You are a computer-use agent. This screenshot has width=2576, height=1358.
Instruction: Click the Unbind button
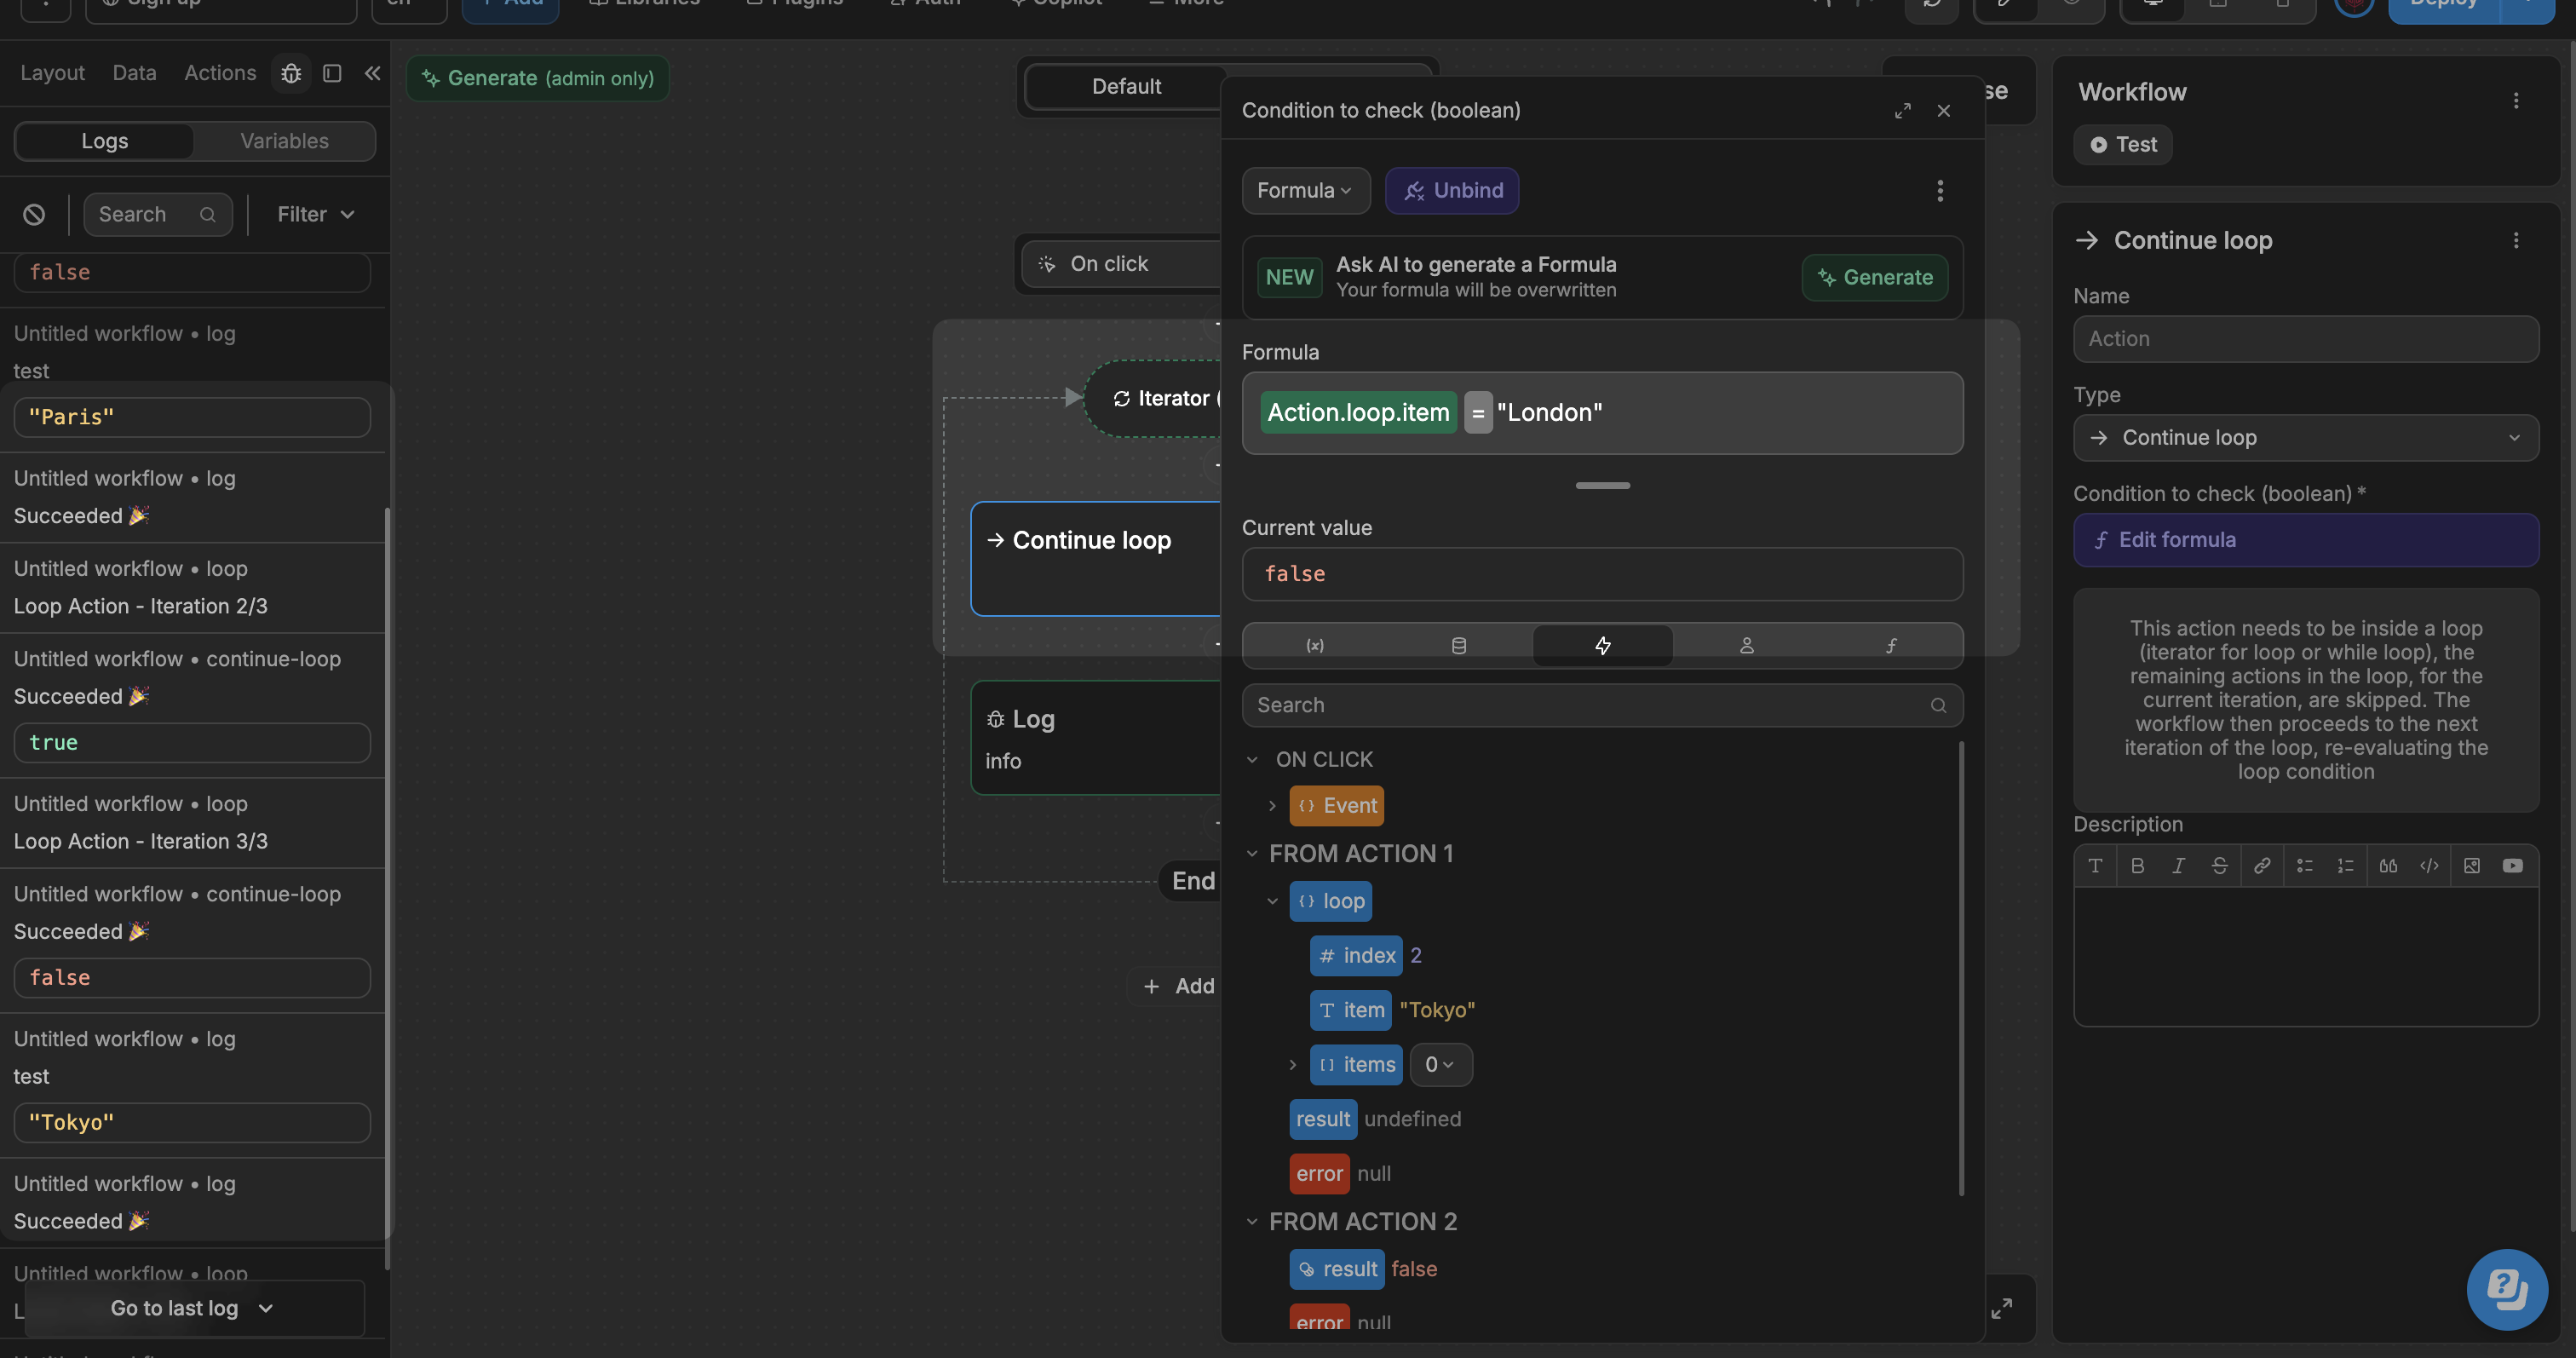tap(1452, 190)
